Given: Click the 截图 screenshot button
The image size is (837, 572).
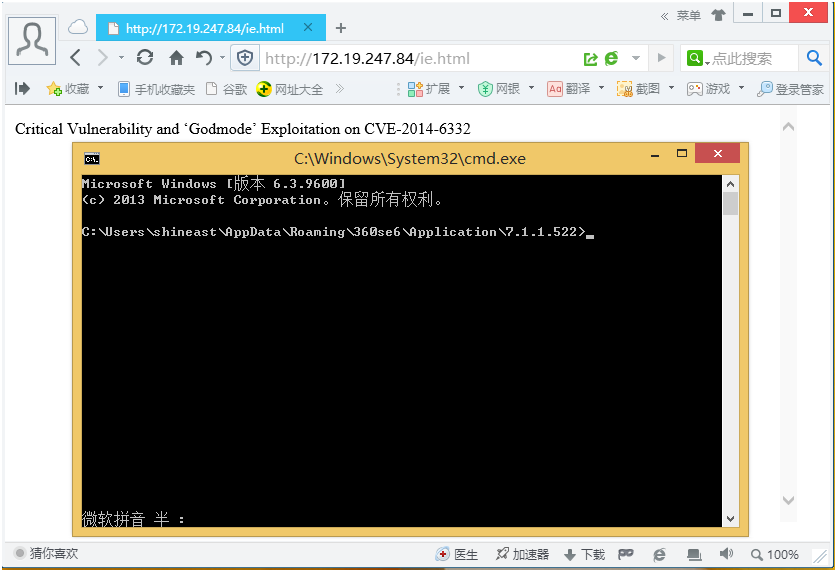Looking at the screenshot, I should tap(638, 89).
